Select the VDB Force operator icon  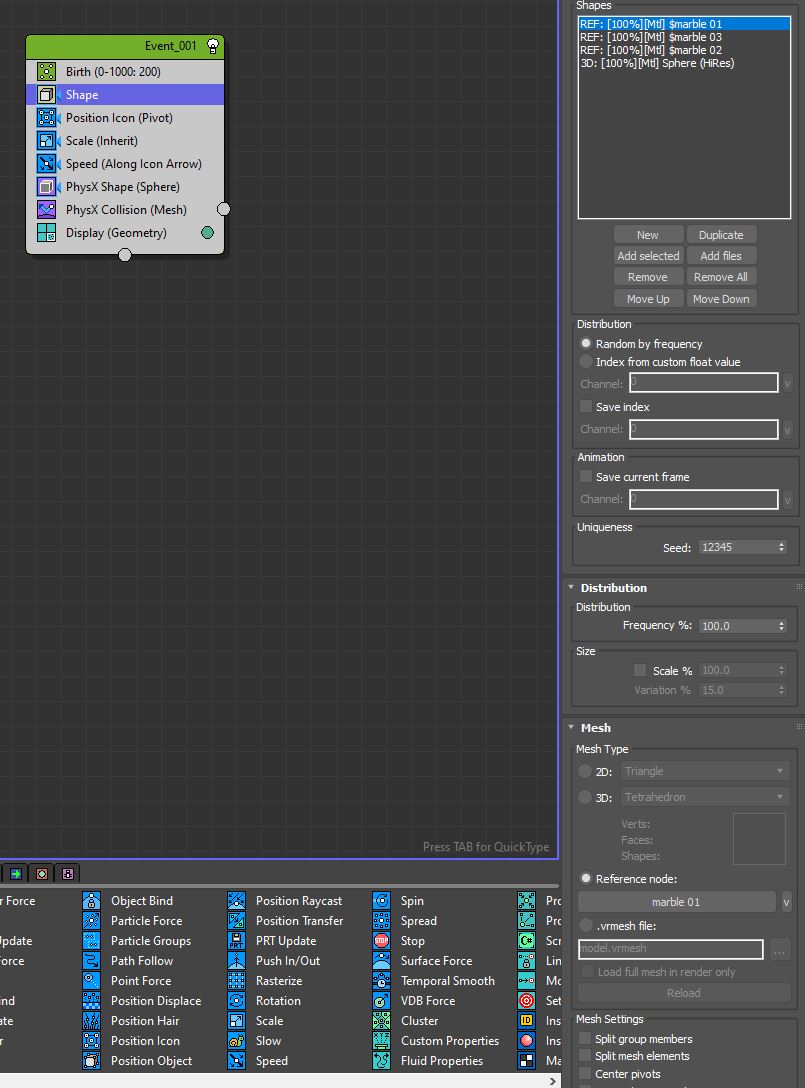coord(381,1001)
